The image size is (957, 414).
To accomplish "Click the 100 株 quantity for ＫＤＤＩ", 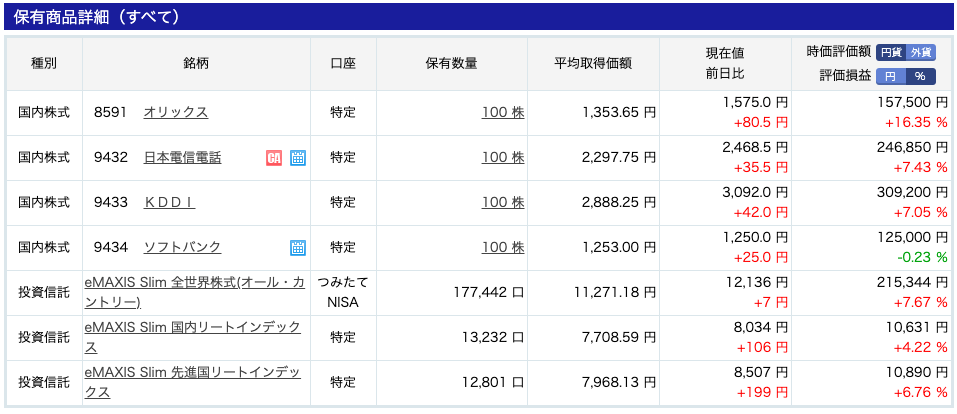I will (503, 202).
